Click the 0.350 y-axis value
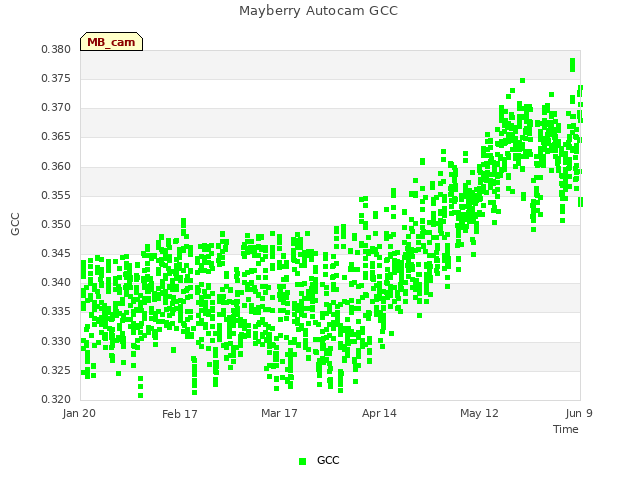The height and width of the screenshot is (480, 640). point(56,224)
